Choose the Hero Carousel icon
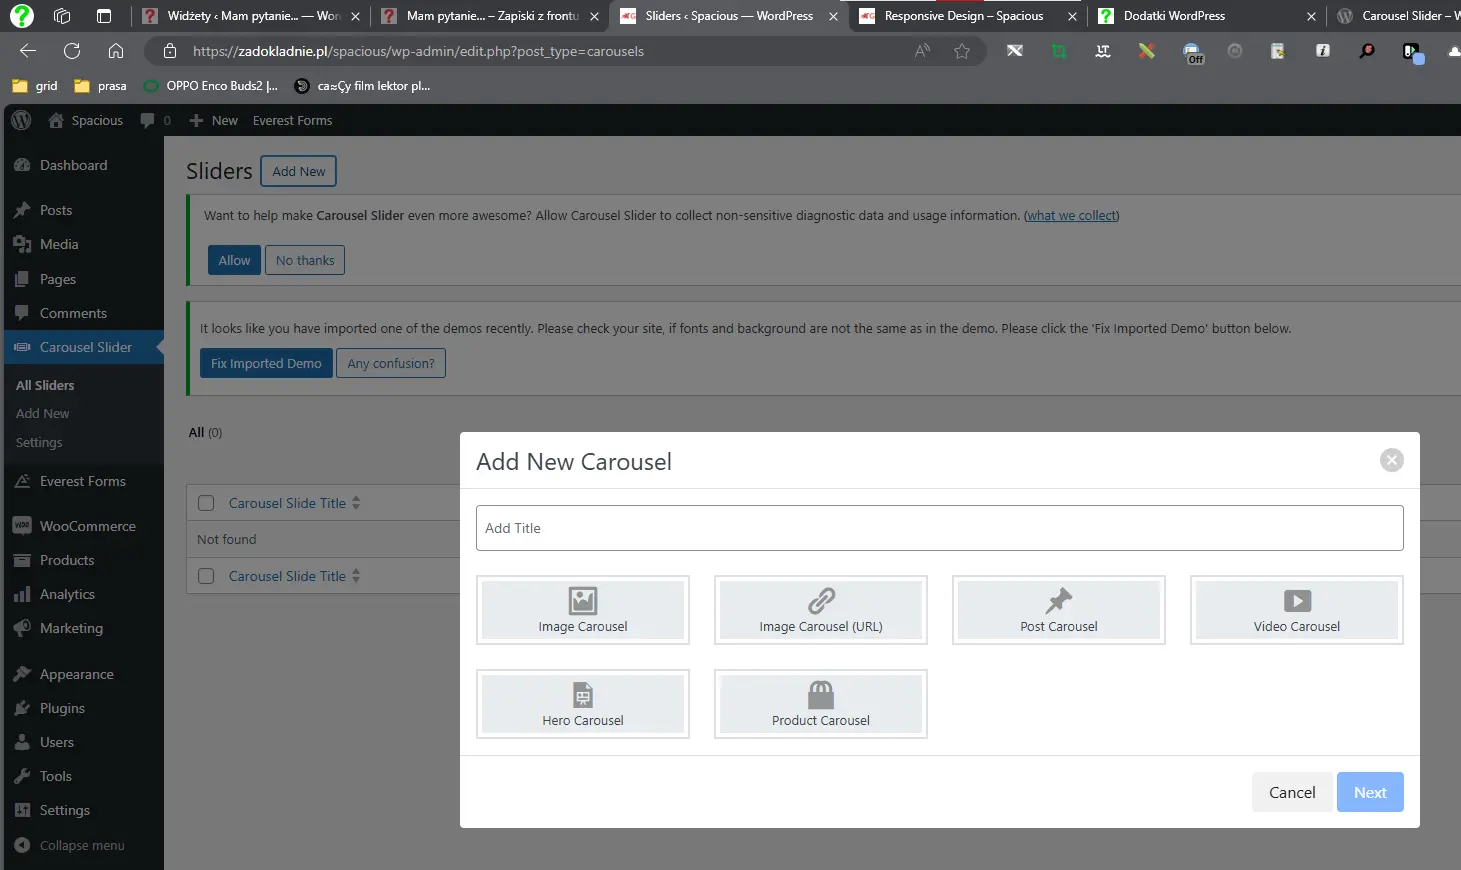1461x870 pixels. tap(582, 694)
